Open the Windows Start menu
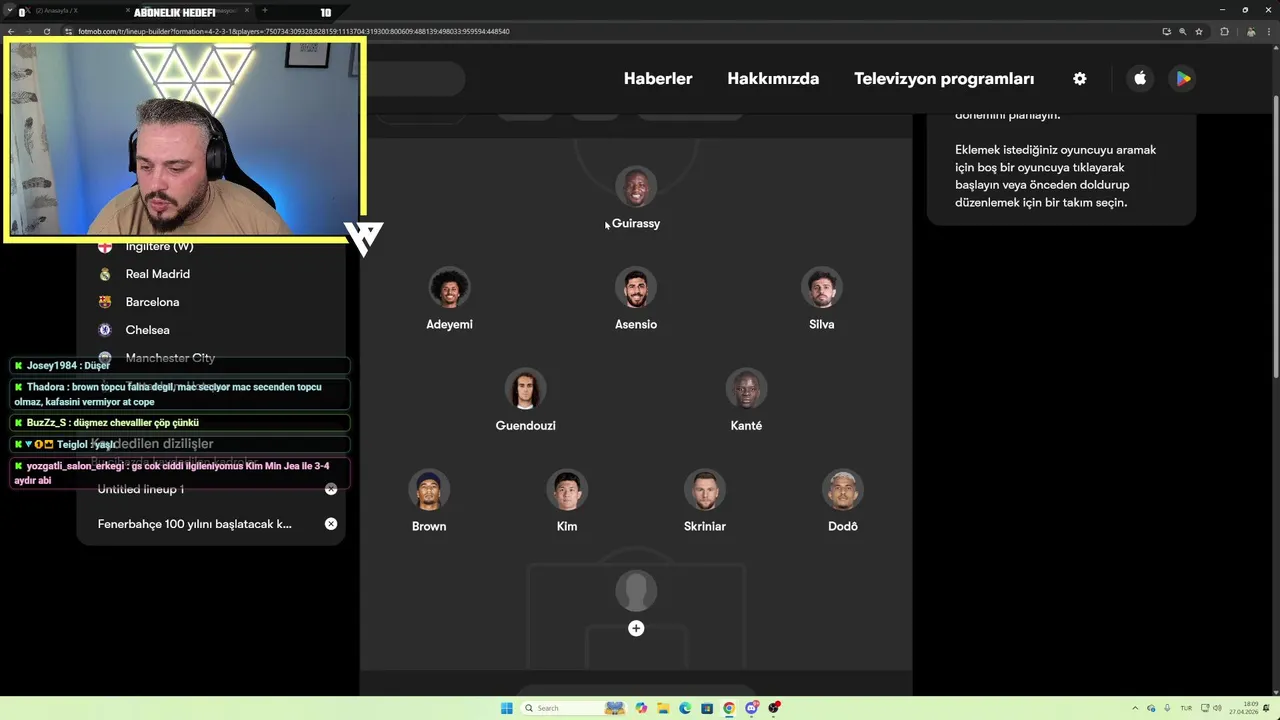This screenshot has width=1280, height=720. pyautogui.click(x=506, y=708)
